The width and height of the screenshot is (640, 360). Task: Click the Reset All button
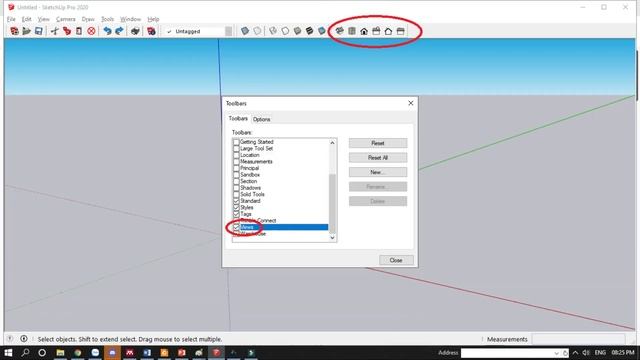378,158
